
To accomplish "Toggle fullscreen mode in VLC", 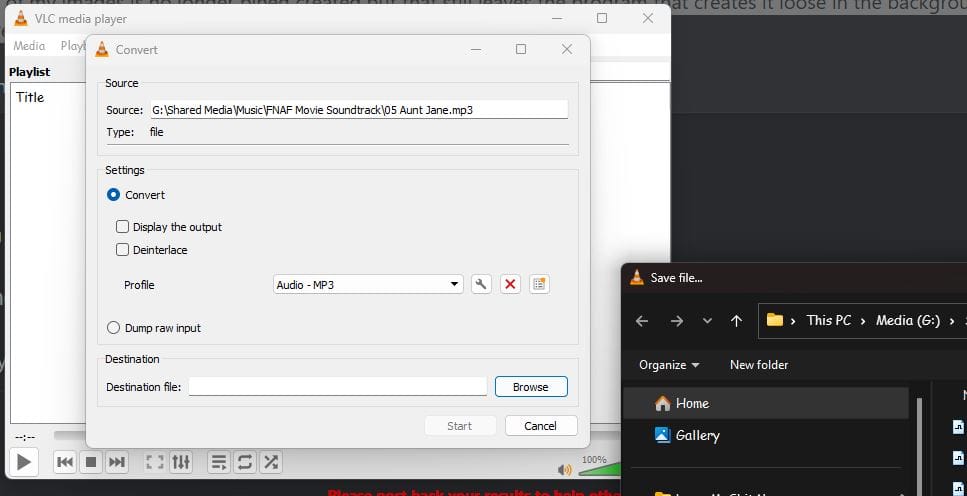I will [154, 462].
